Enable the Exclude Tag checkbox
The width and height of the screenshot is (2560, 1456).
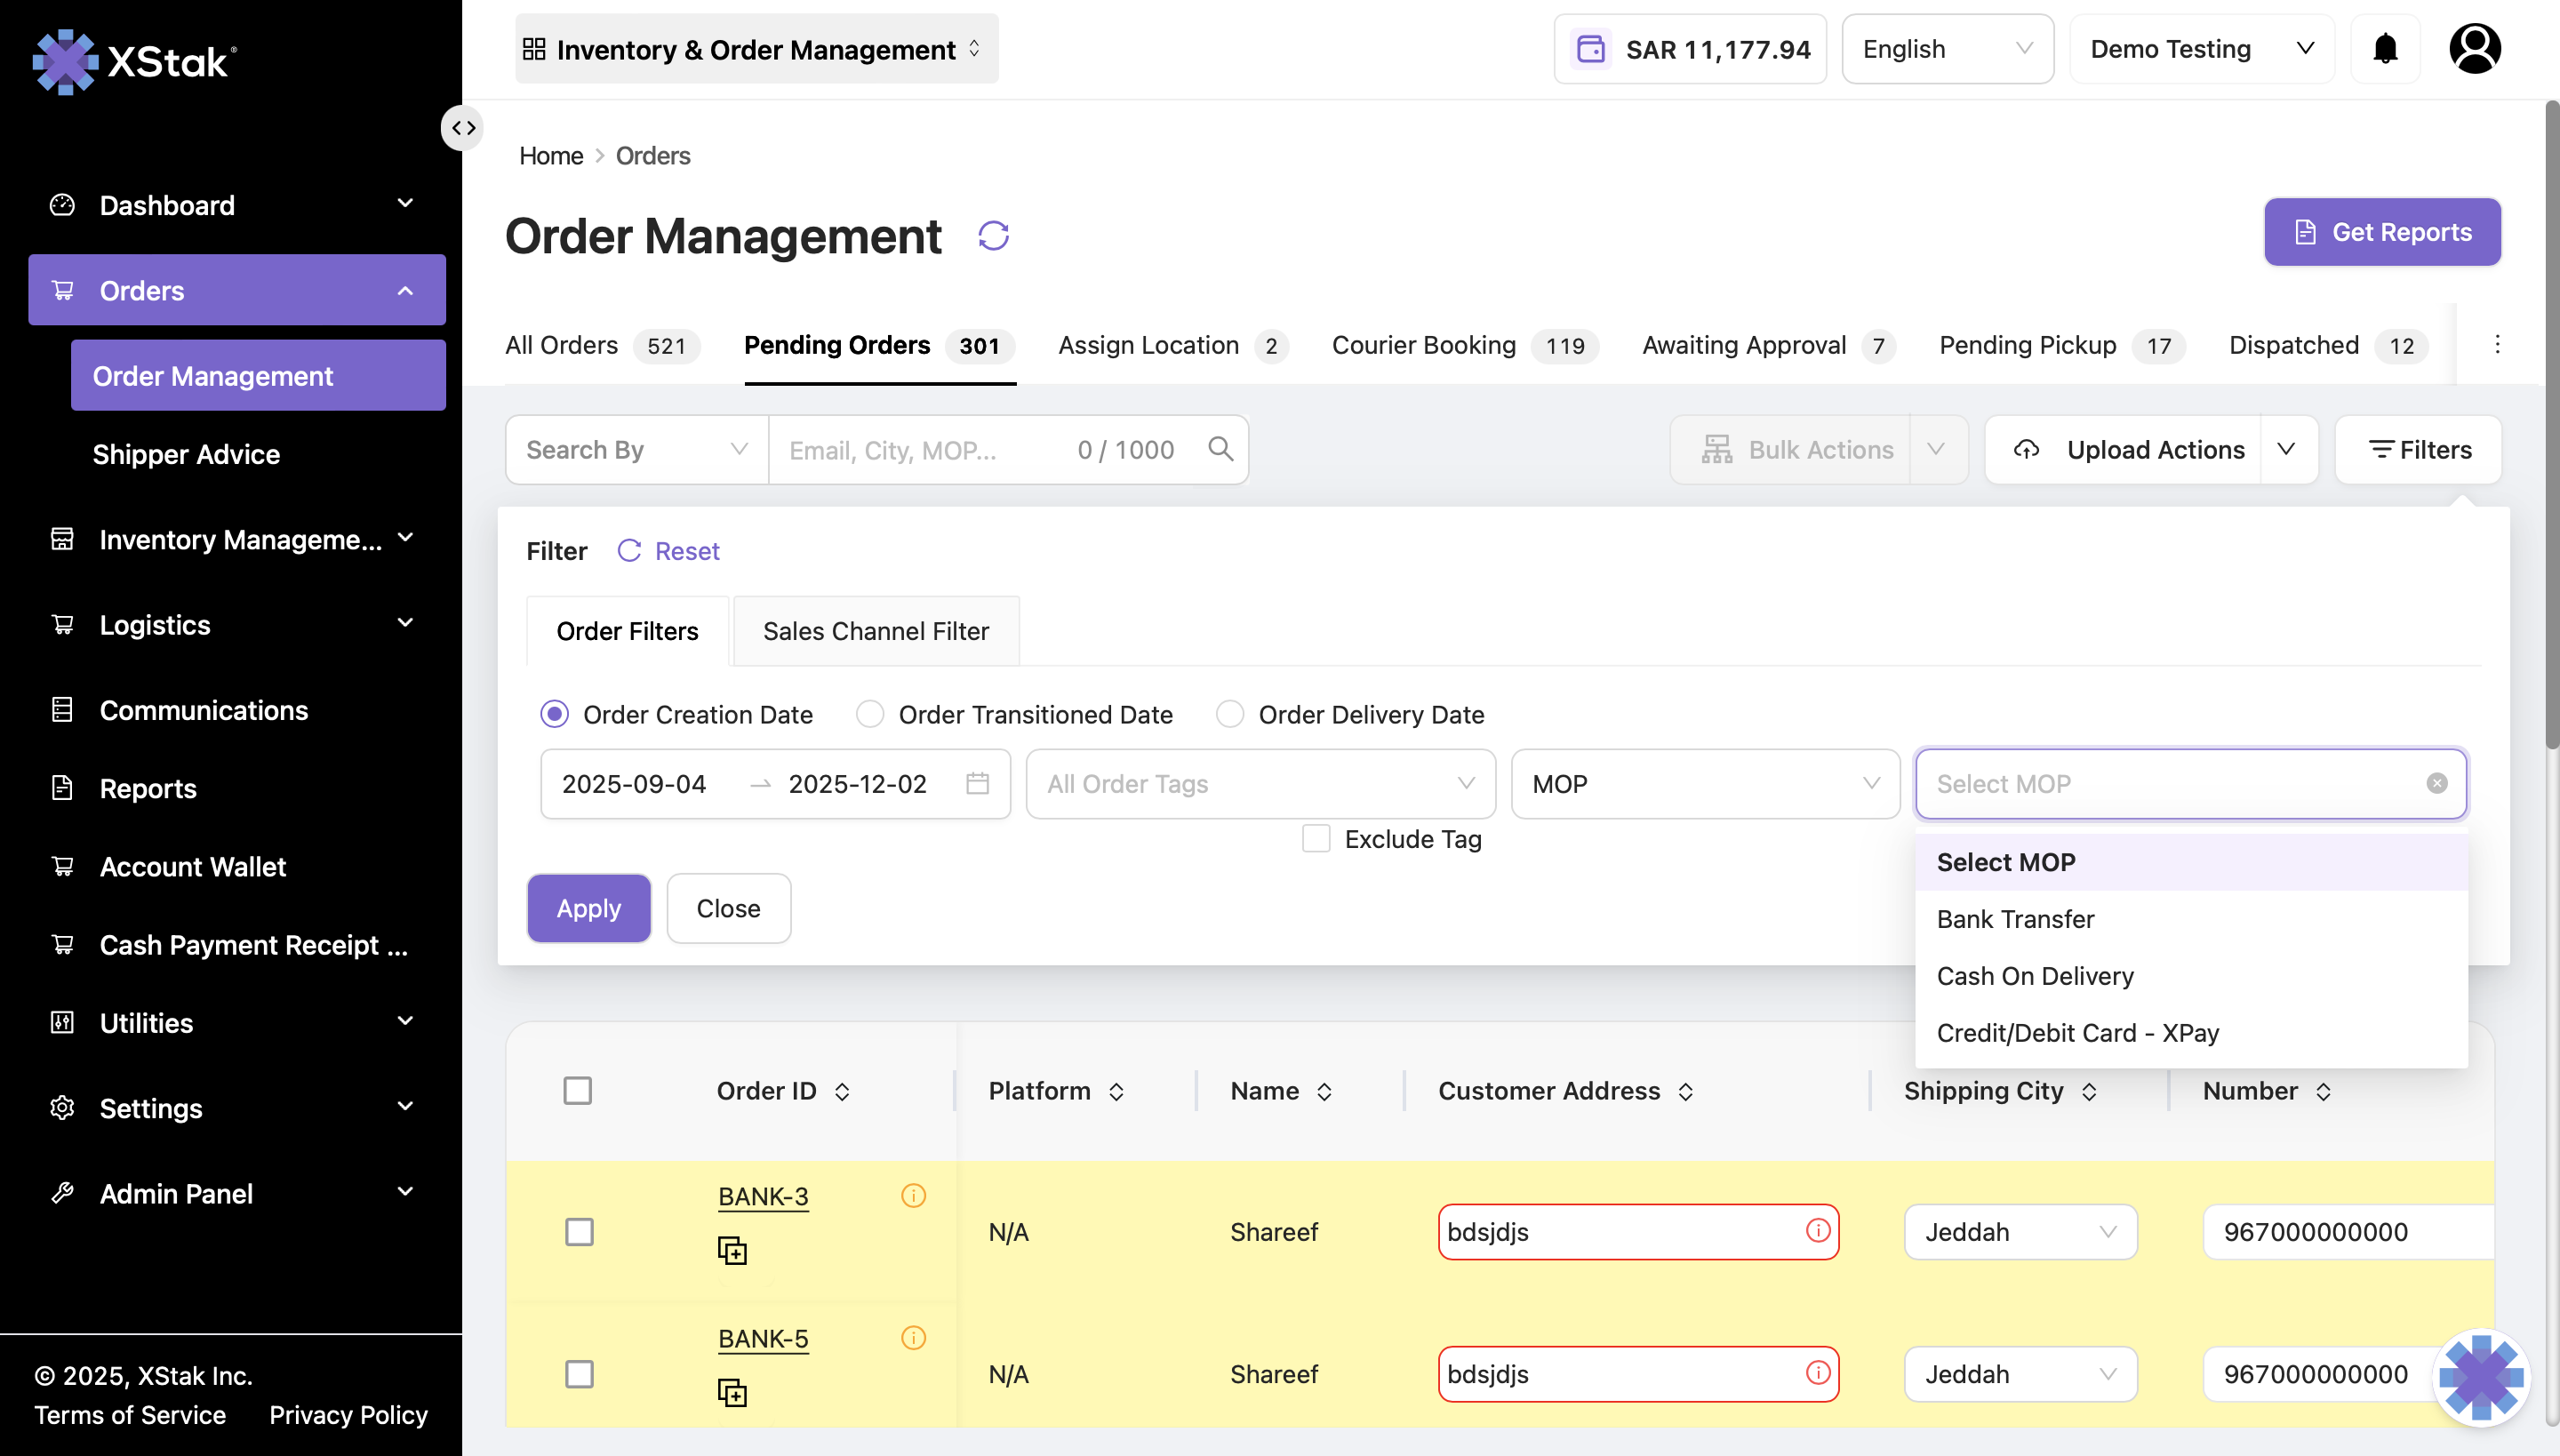[1316, 839]
